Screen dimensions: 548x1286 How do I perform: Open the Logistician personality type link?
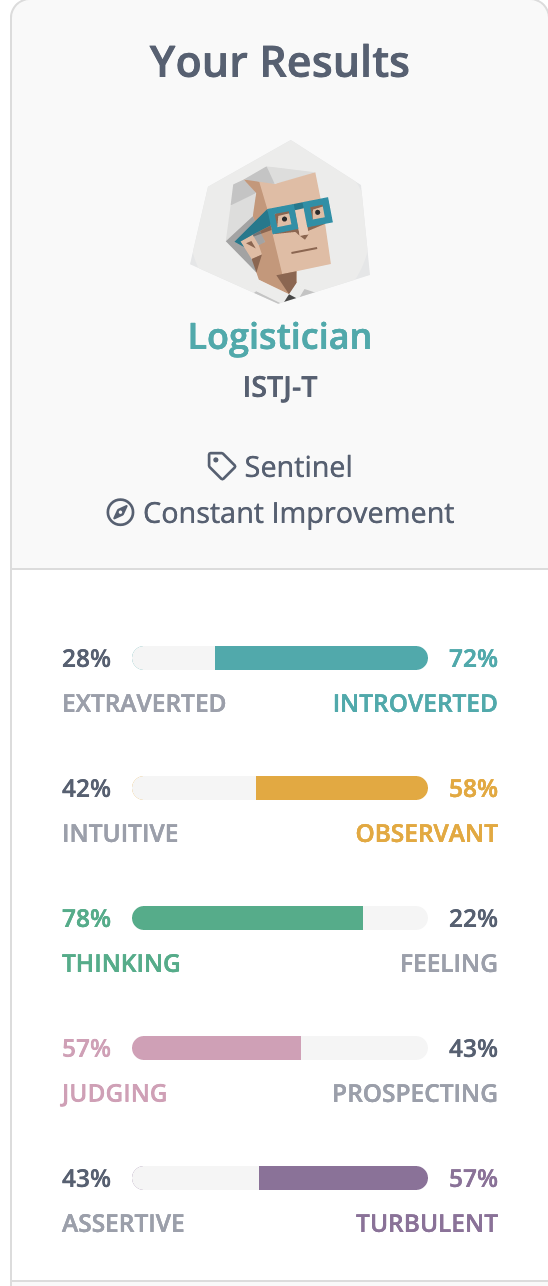(x=280, y=337)
